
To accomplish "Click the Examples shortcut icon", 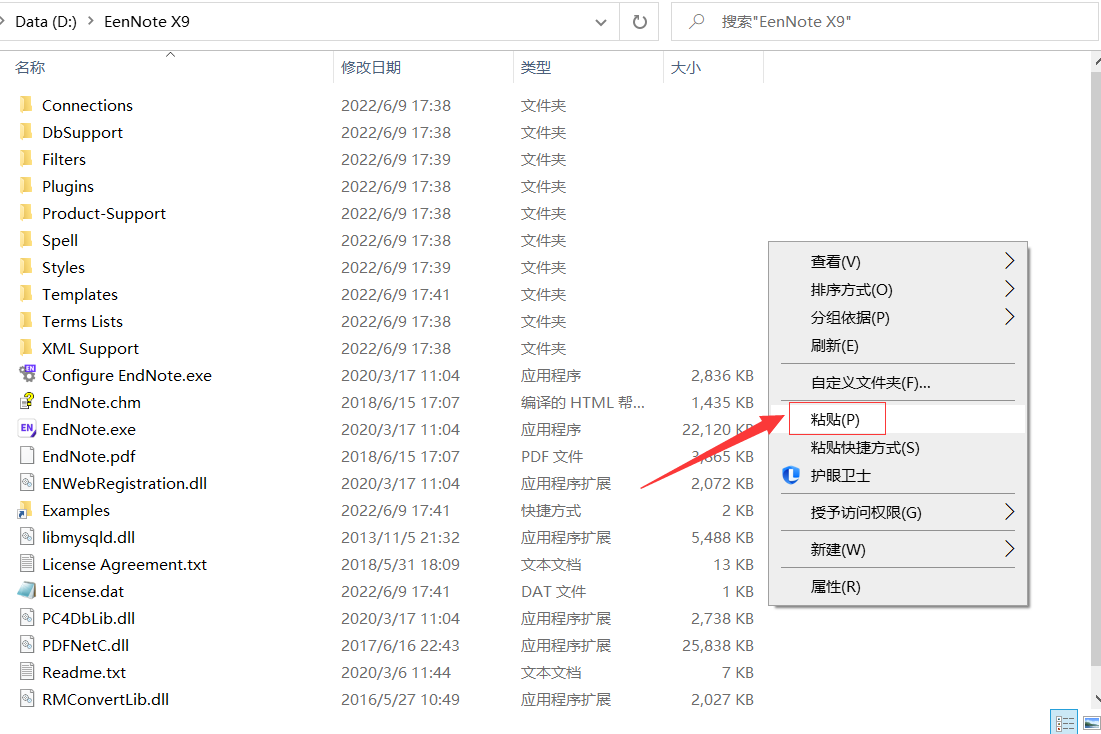I will pyautogui.click(x=26, y=510).
